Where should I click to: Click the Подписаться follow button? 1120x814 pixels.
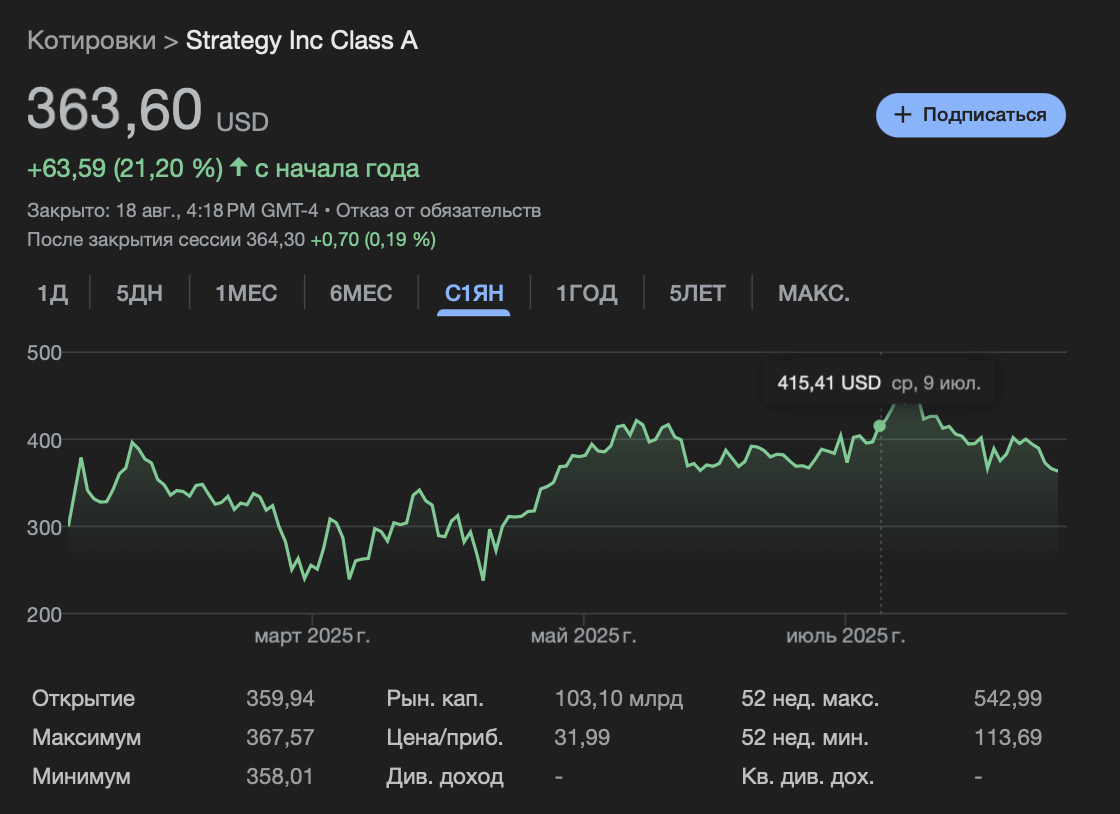click(x=971, y=115)
